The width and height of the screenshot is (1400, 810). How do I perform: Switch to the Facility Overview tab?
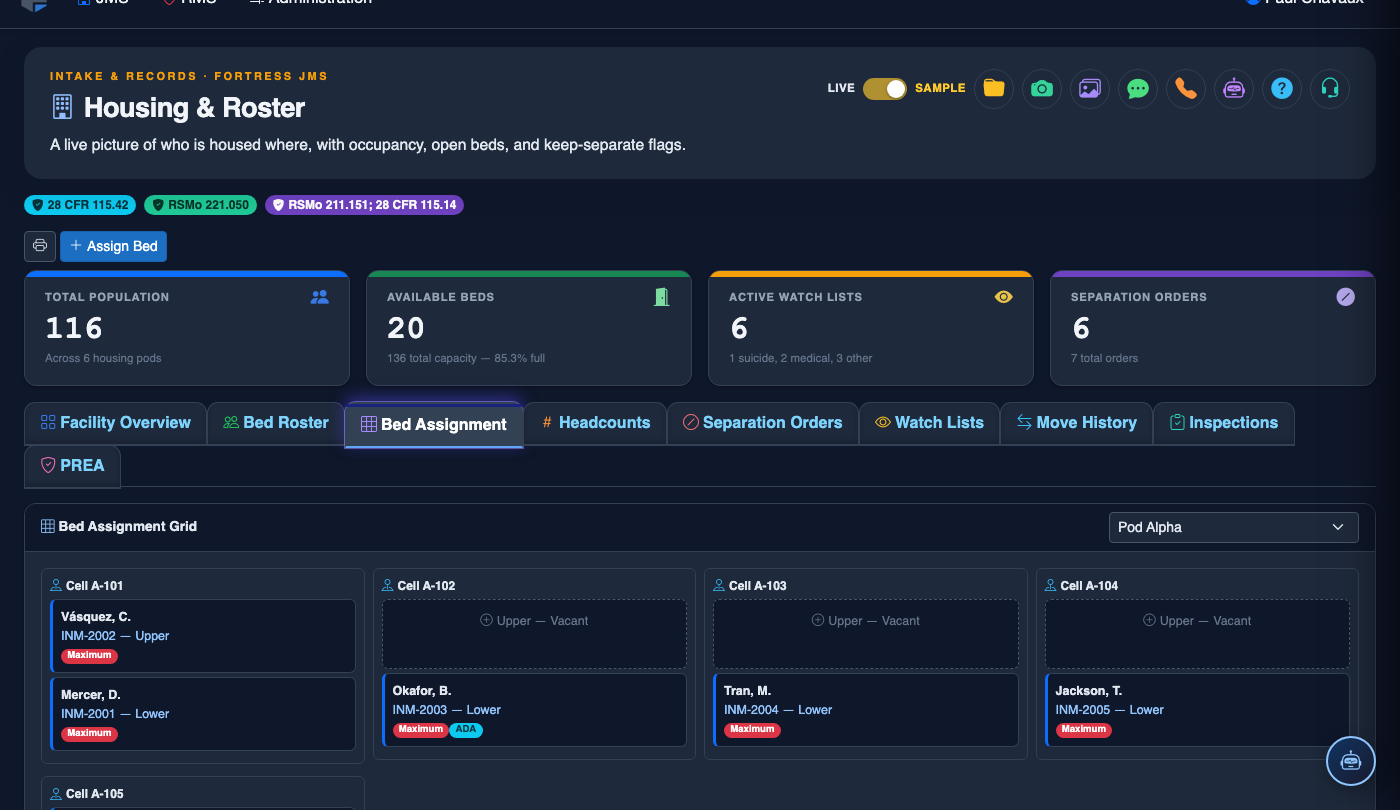pyautogui.click(x=115, y=423)
